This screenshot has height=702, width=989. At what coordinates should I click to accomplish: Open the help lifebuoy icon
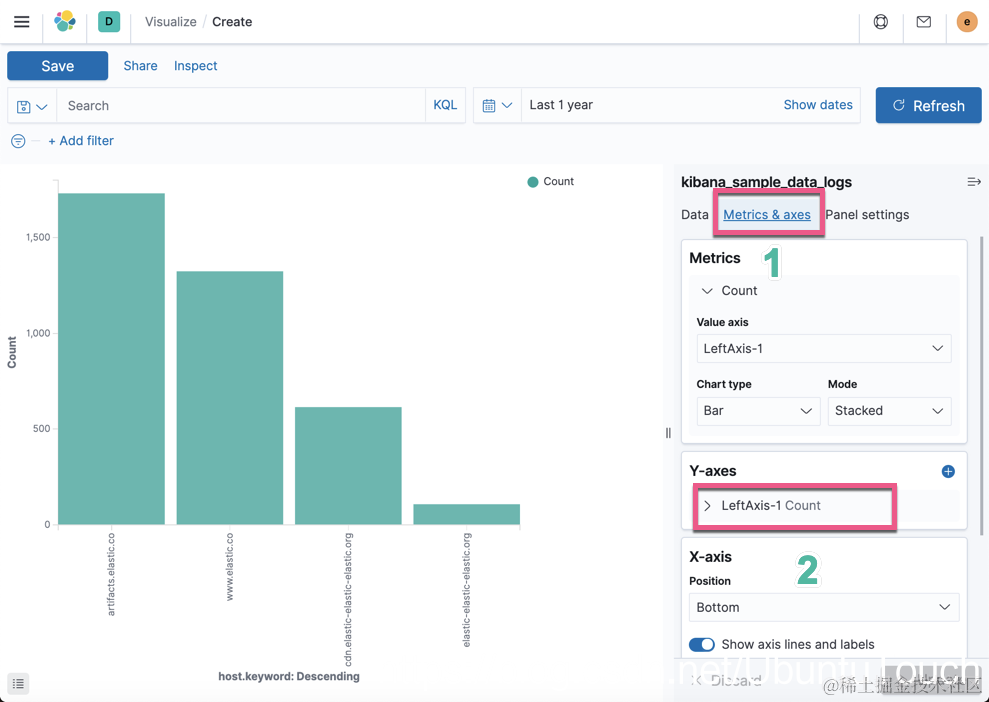tap(881, 21)
